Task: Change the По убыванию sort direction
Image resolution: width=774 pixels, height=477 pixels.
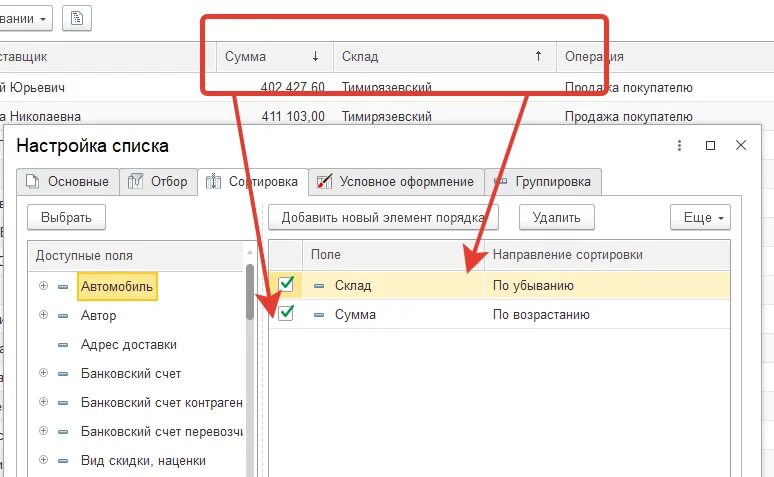Action: [x=533, y=285]
